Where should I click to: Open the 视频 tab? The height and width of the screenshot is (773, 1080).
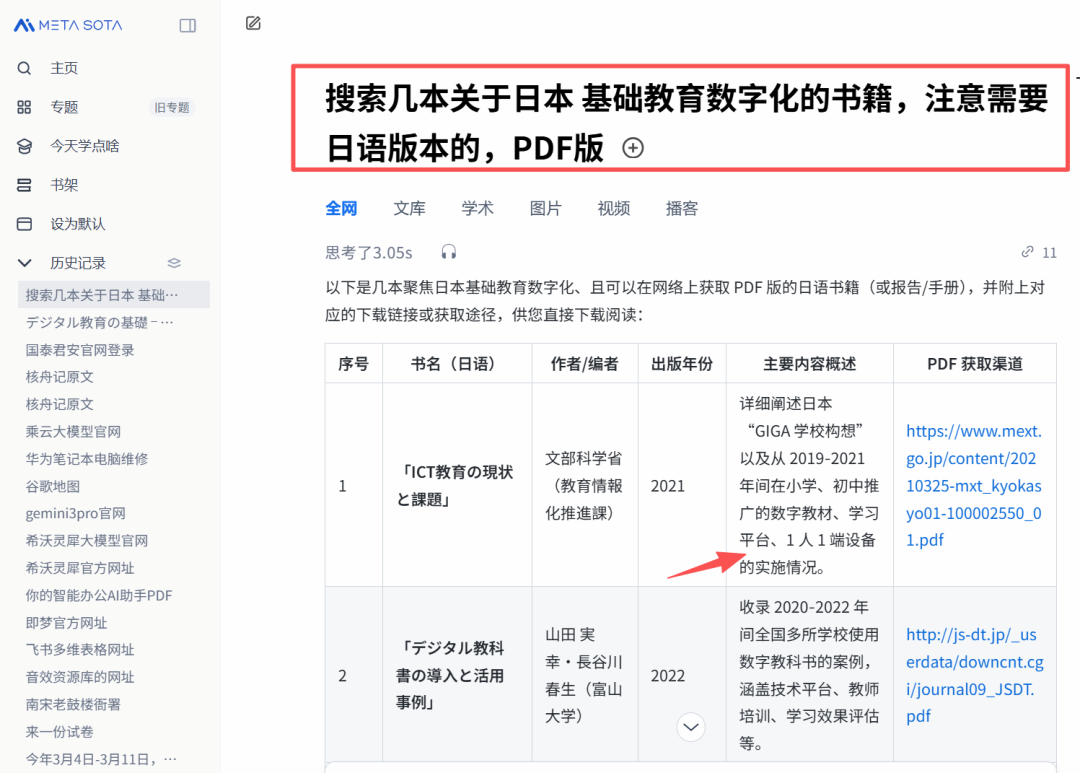613,207
